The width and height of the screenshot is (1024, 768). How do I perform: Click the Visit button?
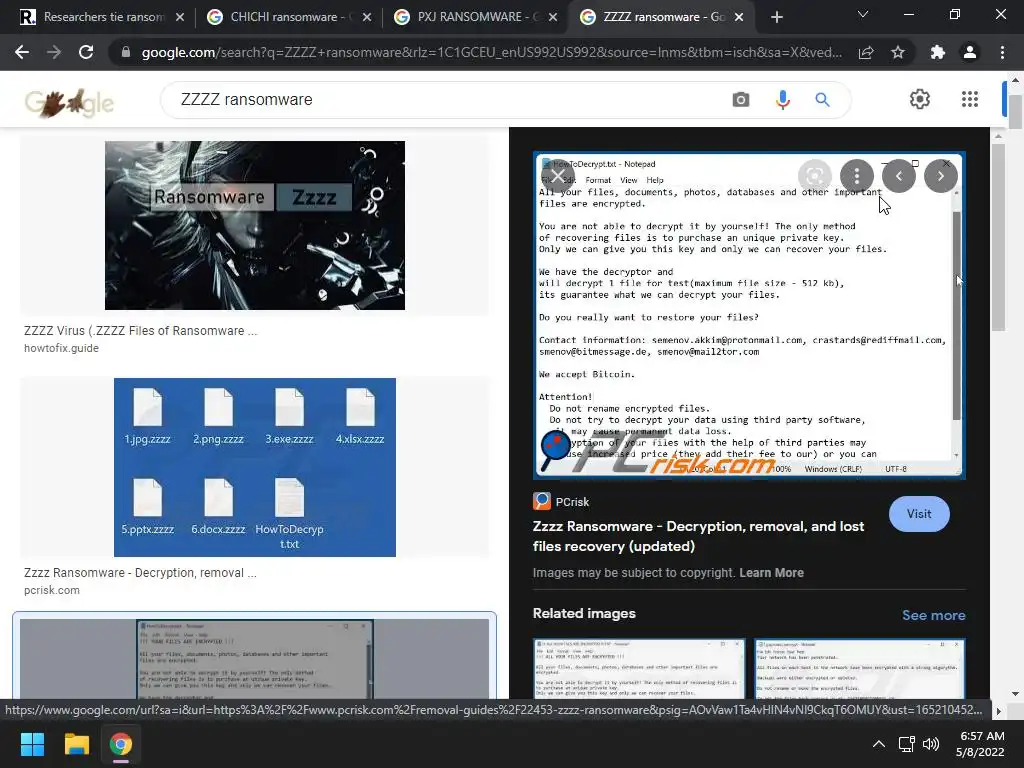coord(919,514)
